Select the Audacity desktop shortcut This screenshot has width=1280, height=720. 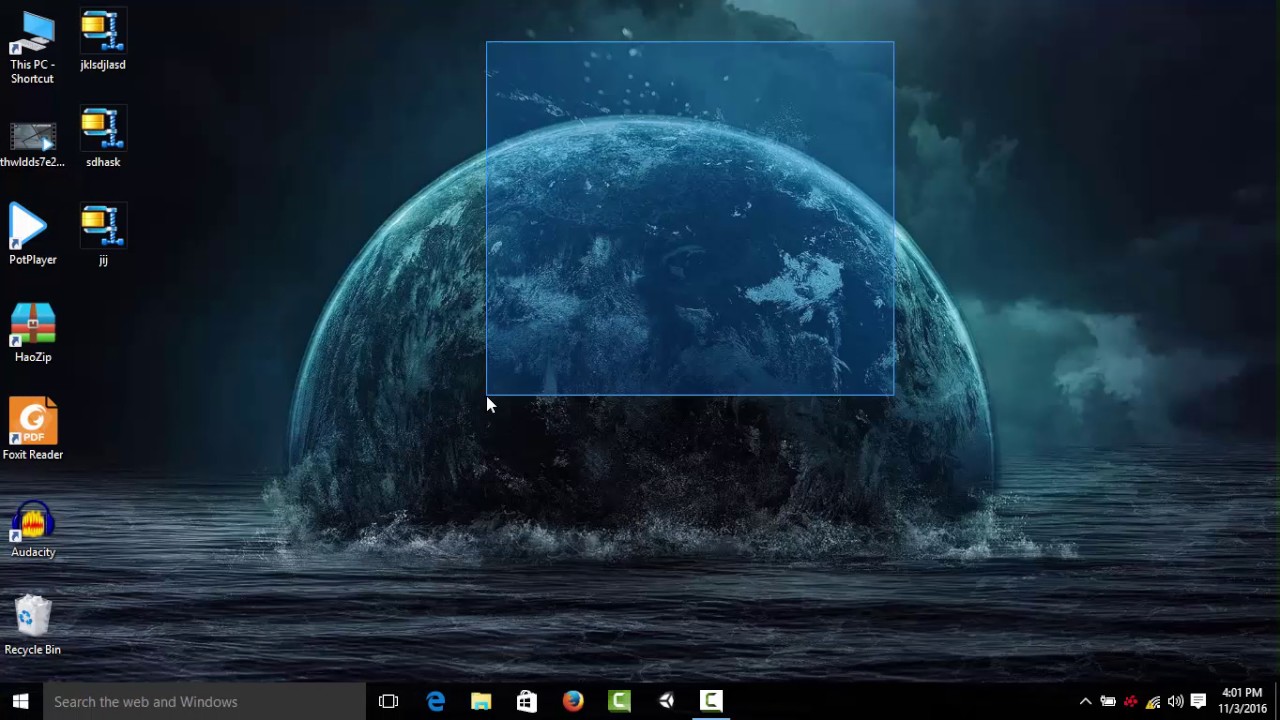coord(32,528)
